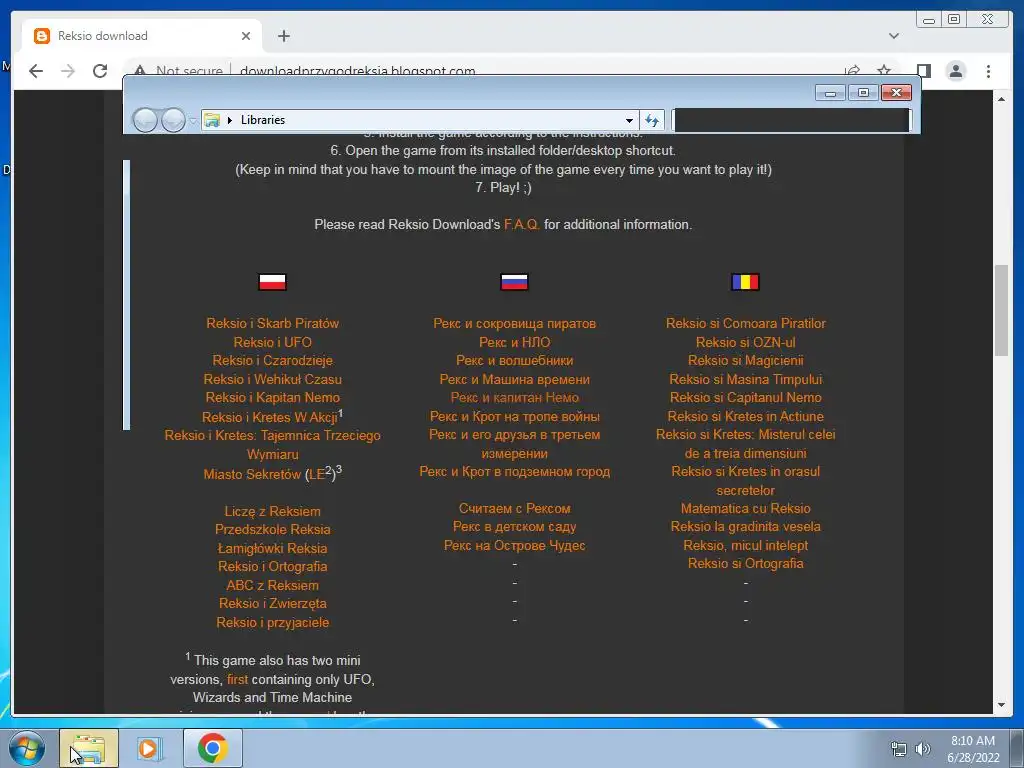
Task: Click the Russian flag image
Action: pos(515,281)
